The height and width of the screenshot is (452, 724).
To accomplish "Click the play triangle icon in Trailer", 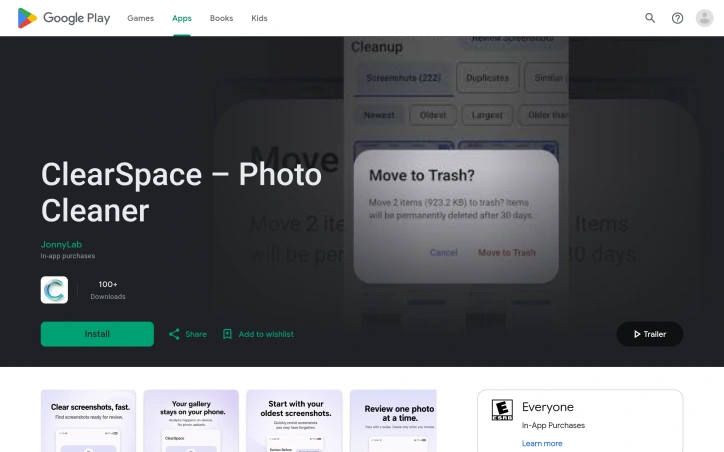I will (x=637, y=334).
